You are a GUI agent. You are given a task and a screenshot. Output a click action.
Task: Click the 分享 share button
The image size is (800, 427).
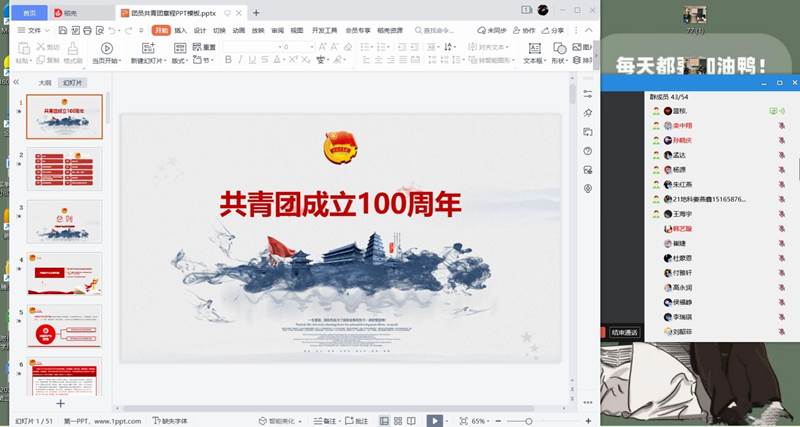tap(557, 31)
